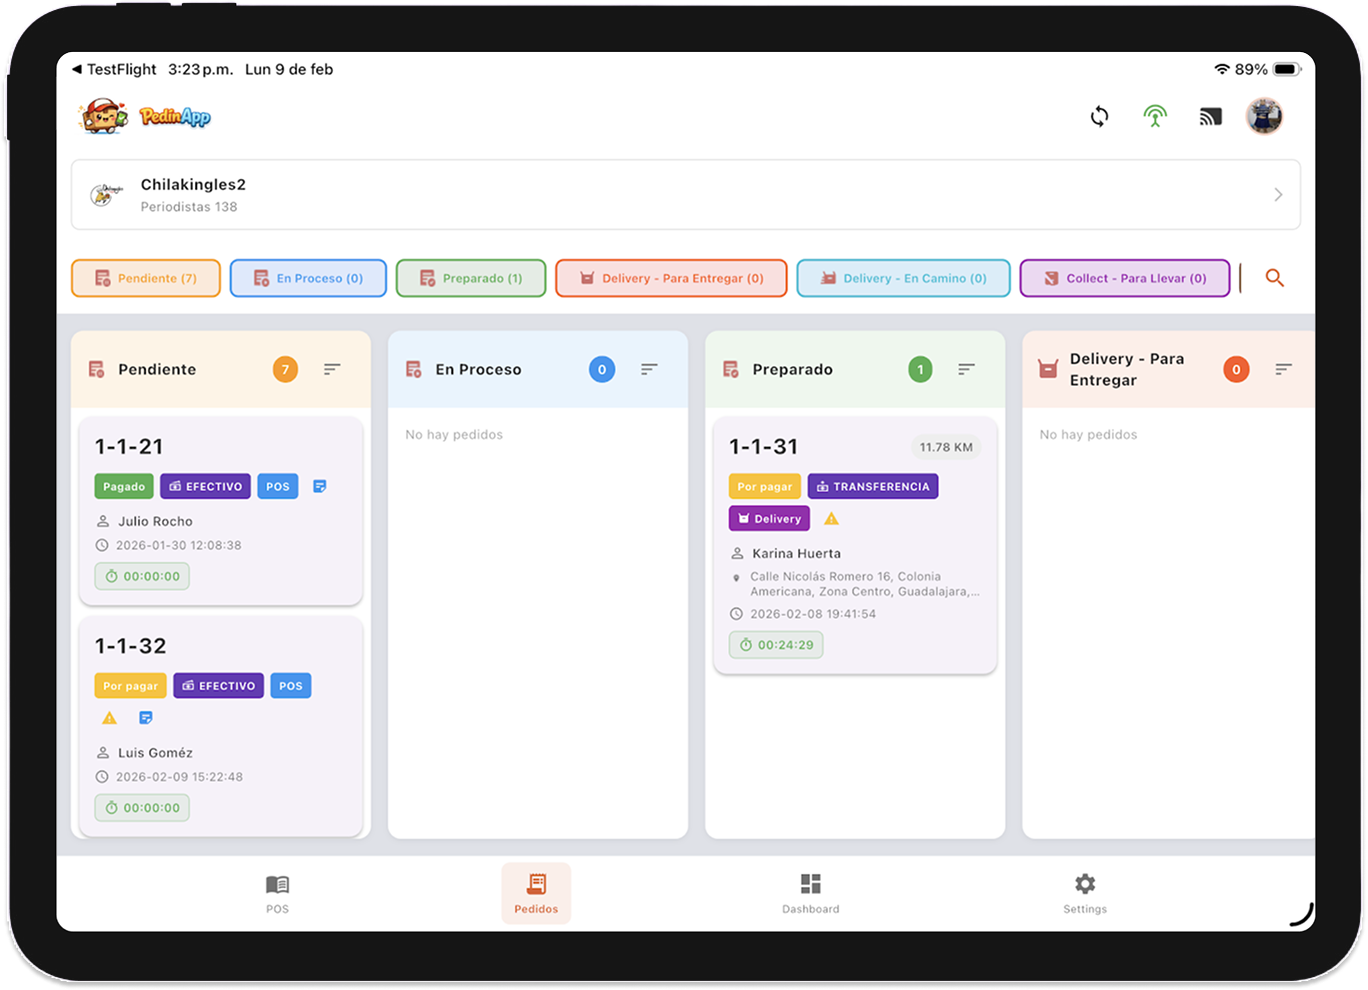Click the profile avatar picture in the header

coord(1264,116)
